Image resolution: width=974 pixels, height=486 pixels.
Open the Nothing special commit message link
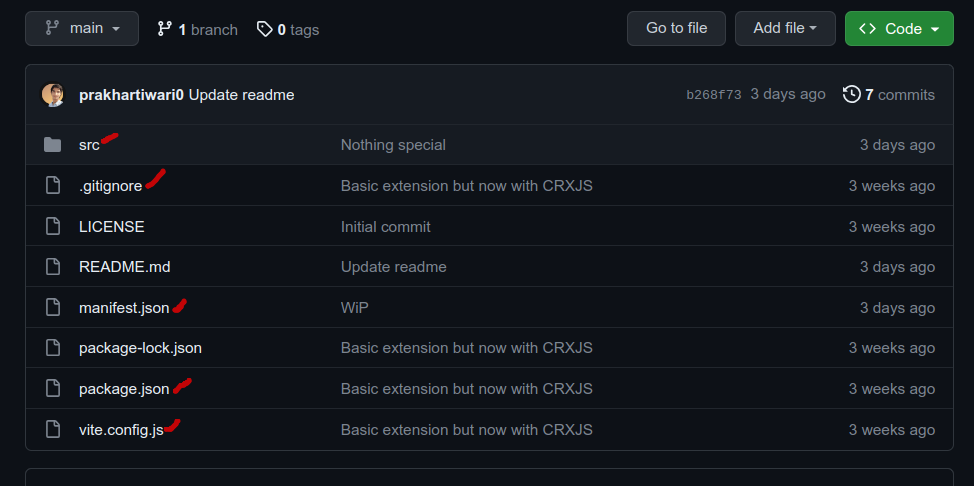[393, 145]
